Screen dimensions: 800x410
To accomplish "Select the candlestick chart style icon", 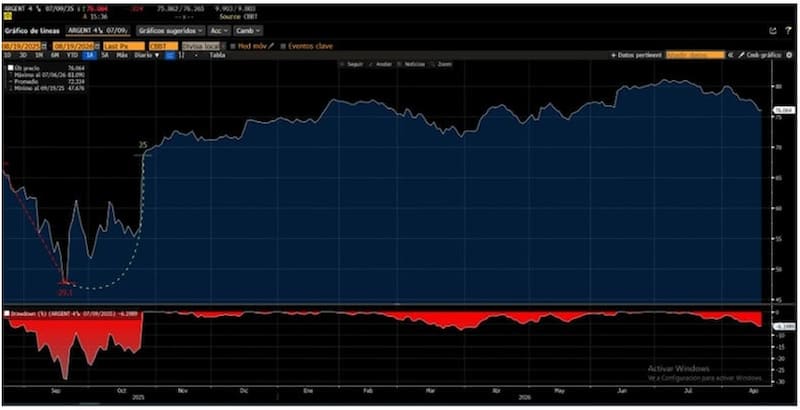I will tap(181, 55).
